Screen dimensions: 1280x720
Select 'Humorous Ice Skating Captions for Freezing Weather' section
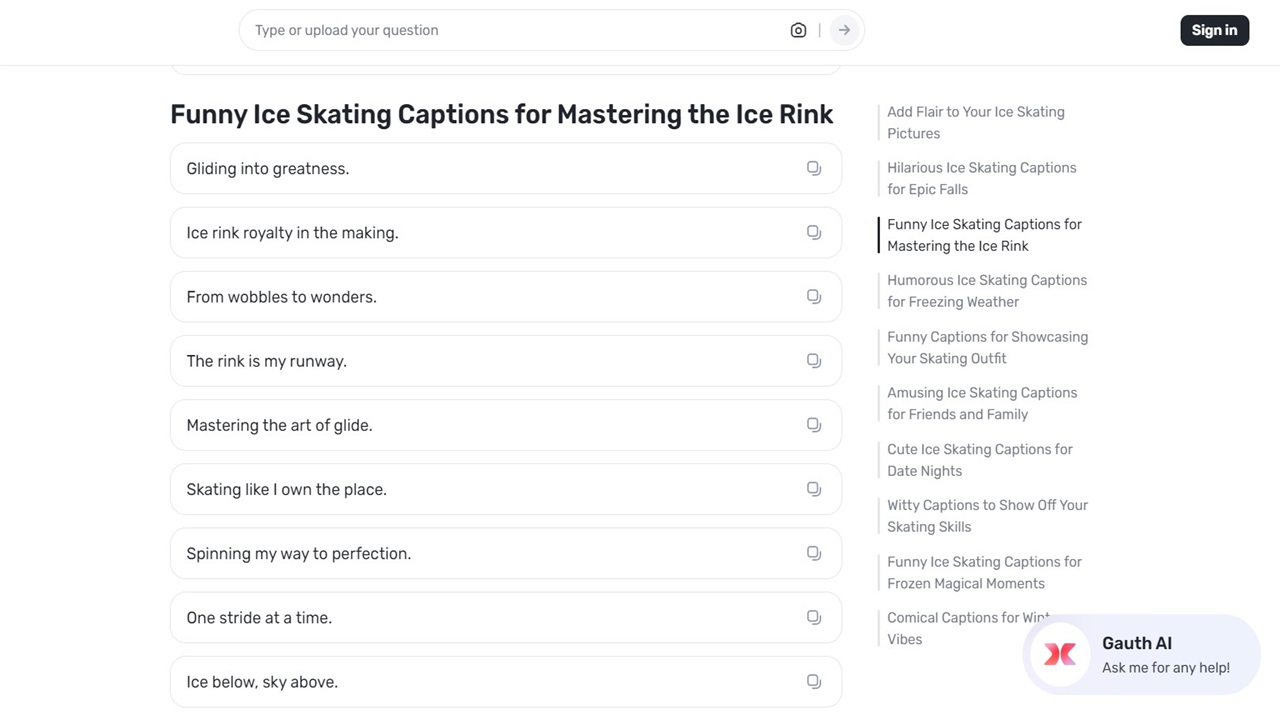click(986, 291)
